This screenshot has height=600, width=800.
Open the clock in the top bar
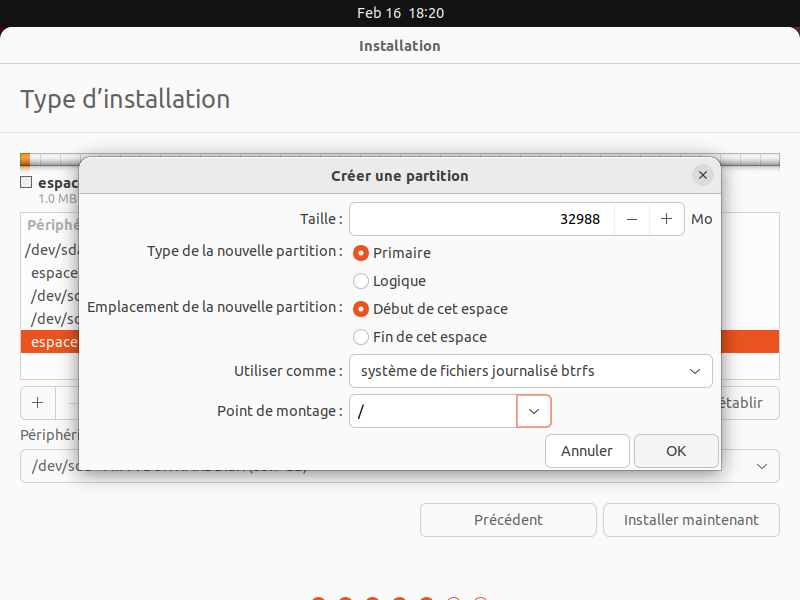(400, 13)
